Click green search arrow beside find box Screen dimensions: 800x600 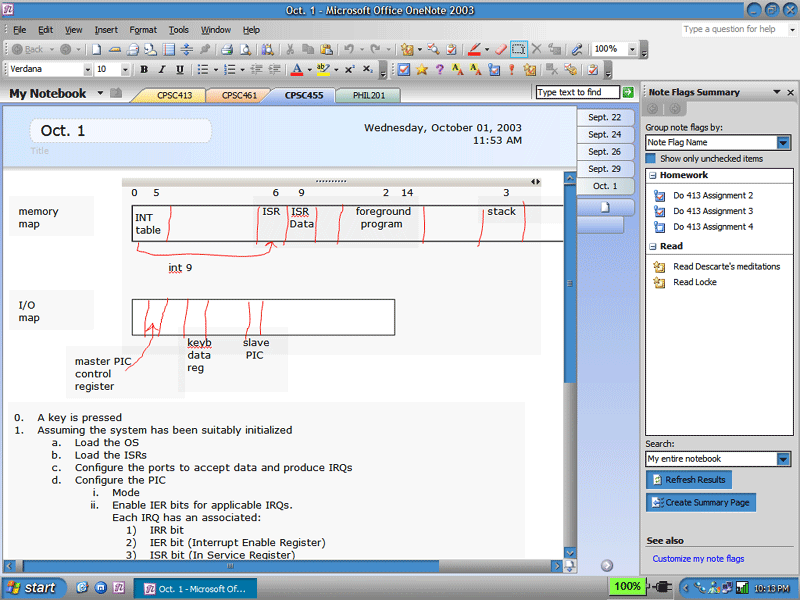[x=628, y=92]
